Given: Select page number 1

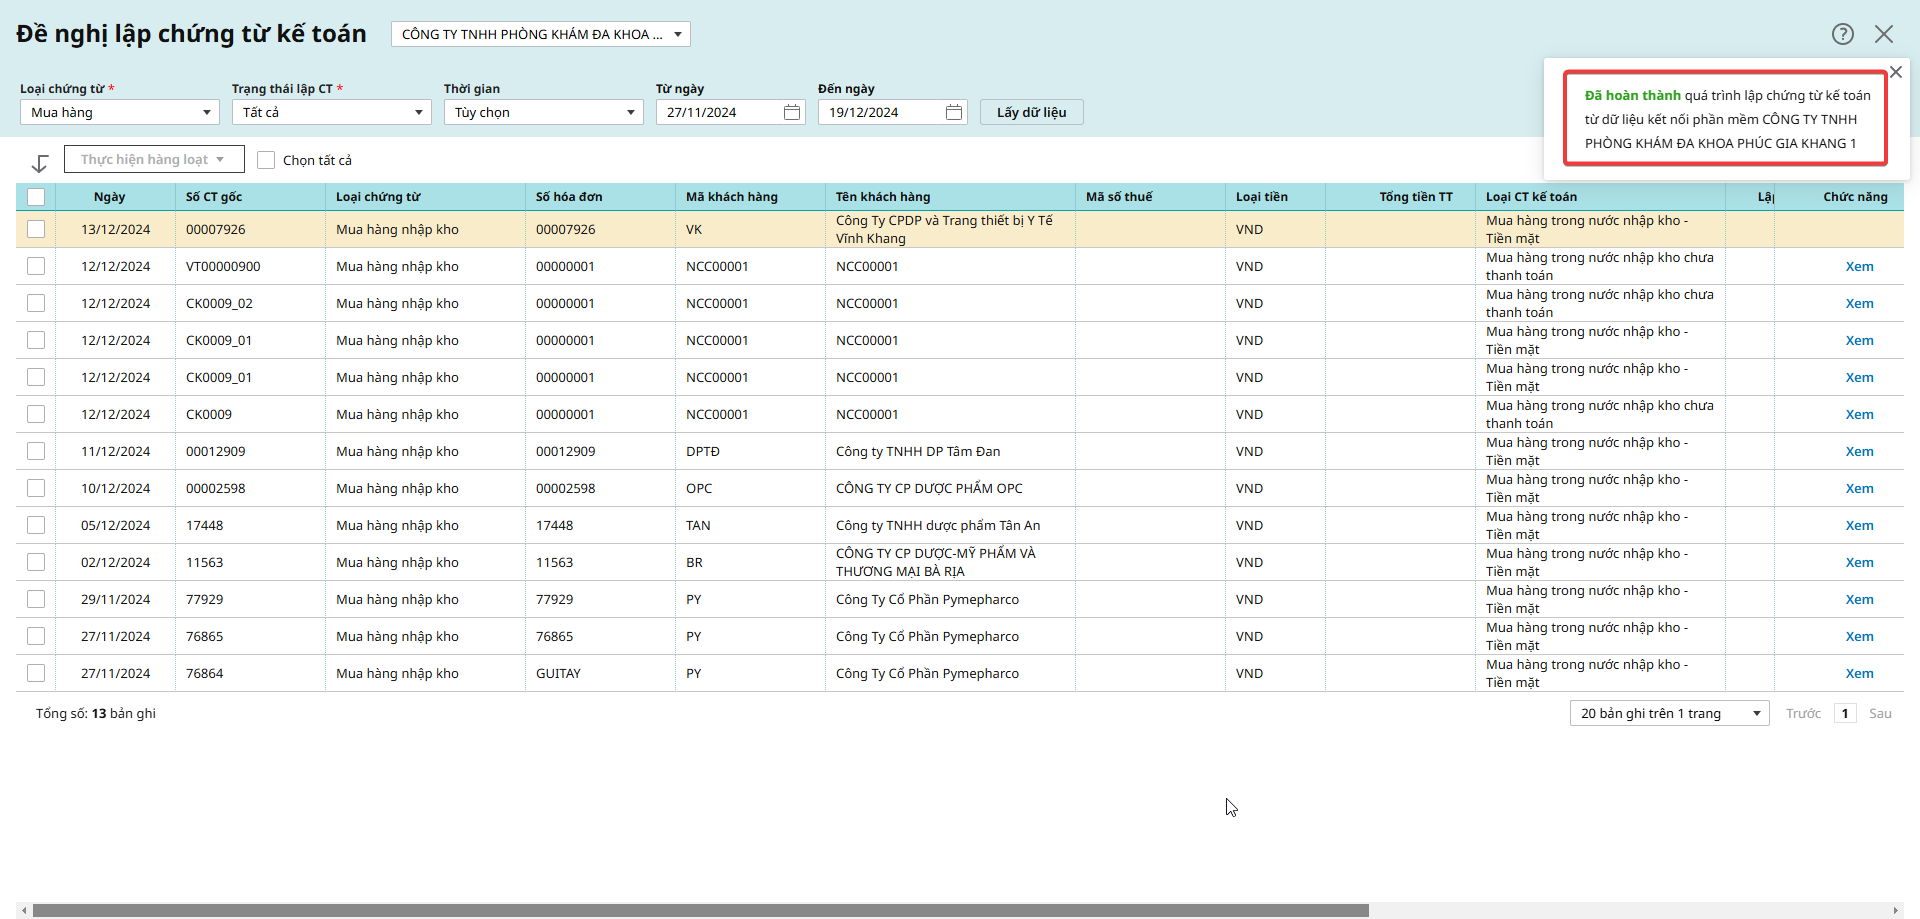Looking at the screenshot, I should 1845,713.
